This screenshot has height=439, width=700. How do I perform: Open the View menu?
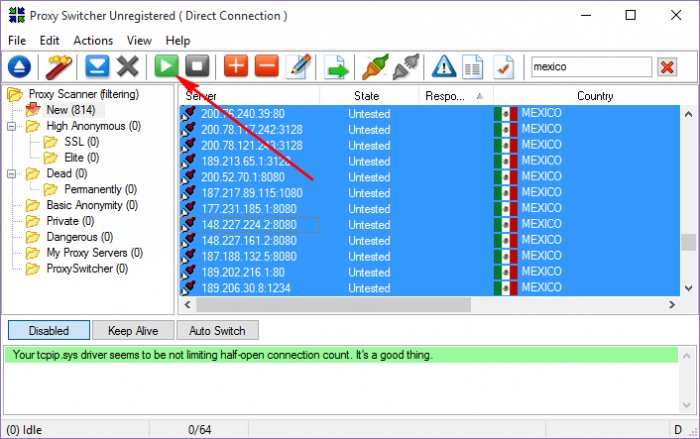tap(139, 40)
